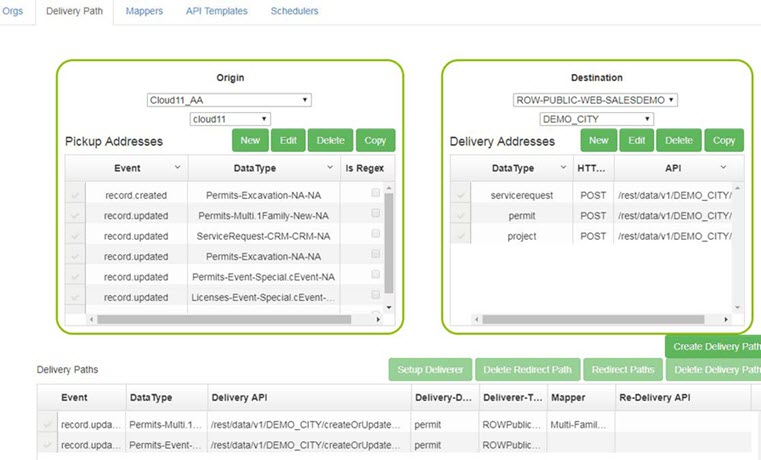The height and width of the screenshot is (460, 761).
Task: Open the DEMO_CITY dropdown
Action: [x=595, y=119]
